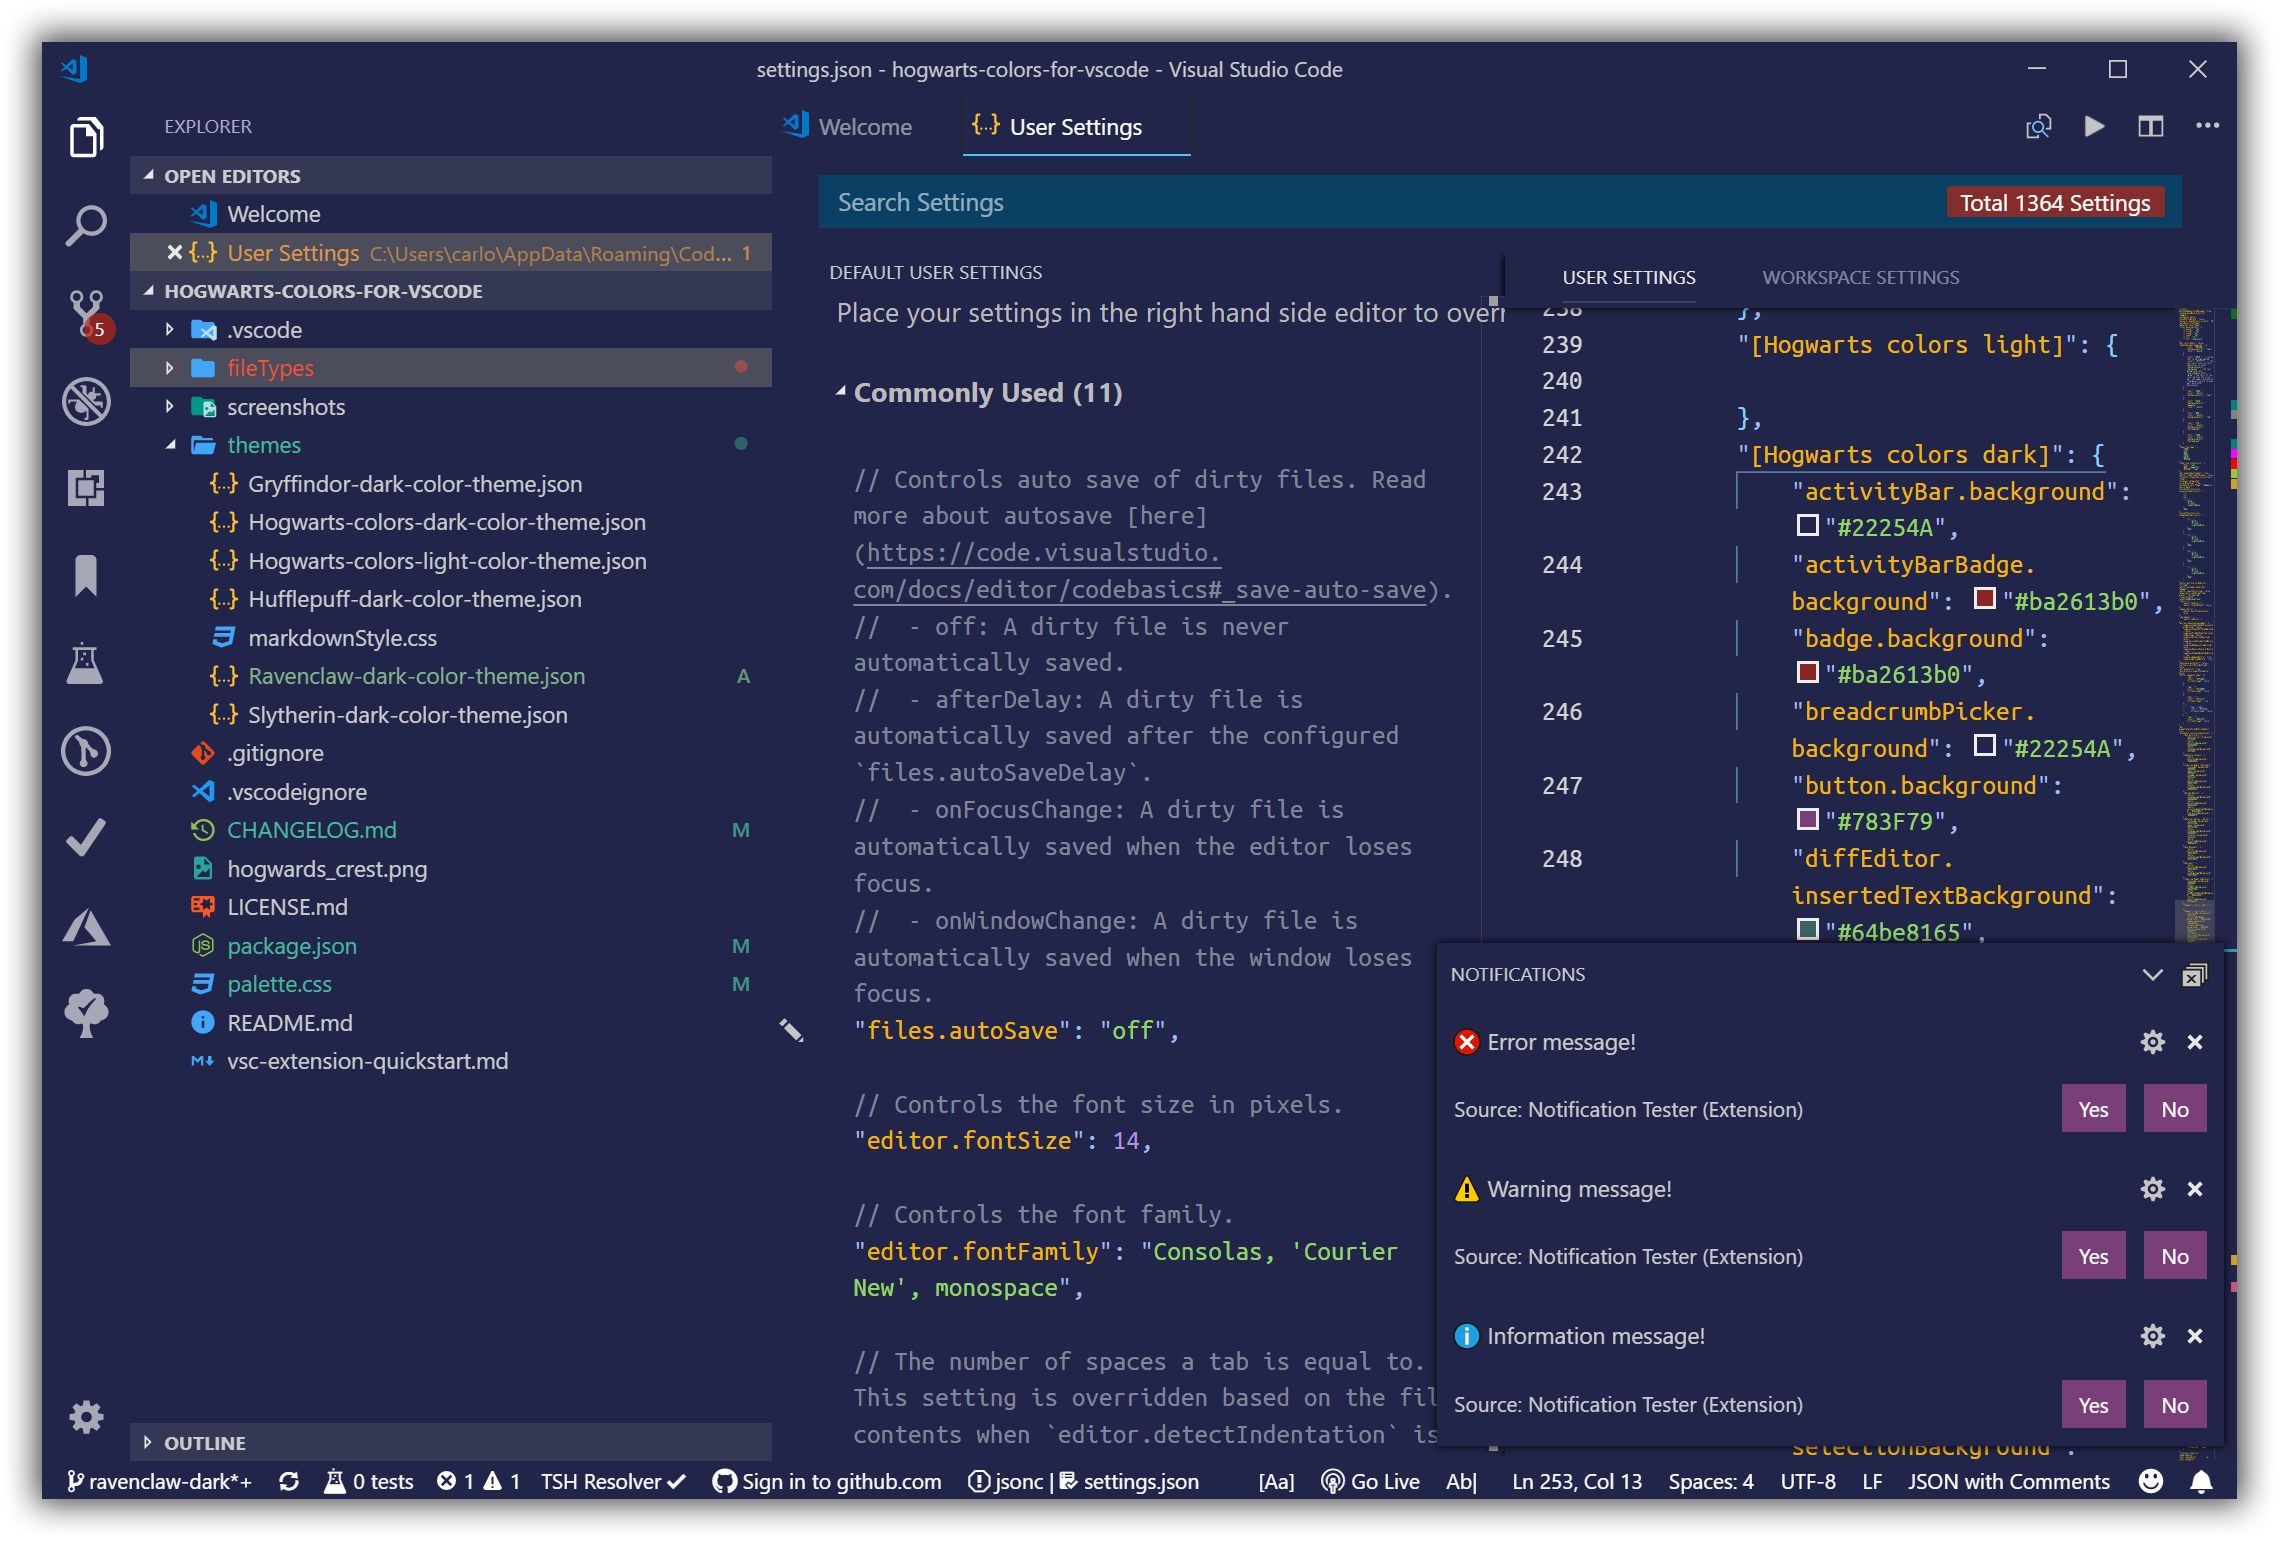Click No on the Information message notification
2279x1541 pixels.
pyautogui.click(x=2174, y=1405)
